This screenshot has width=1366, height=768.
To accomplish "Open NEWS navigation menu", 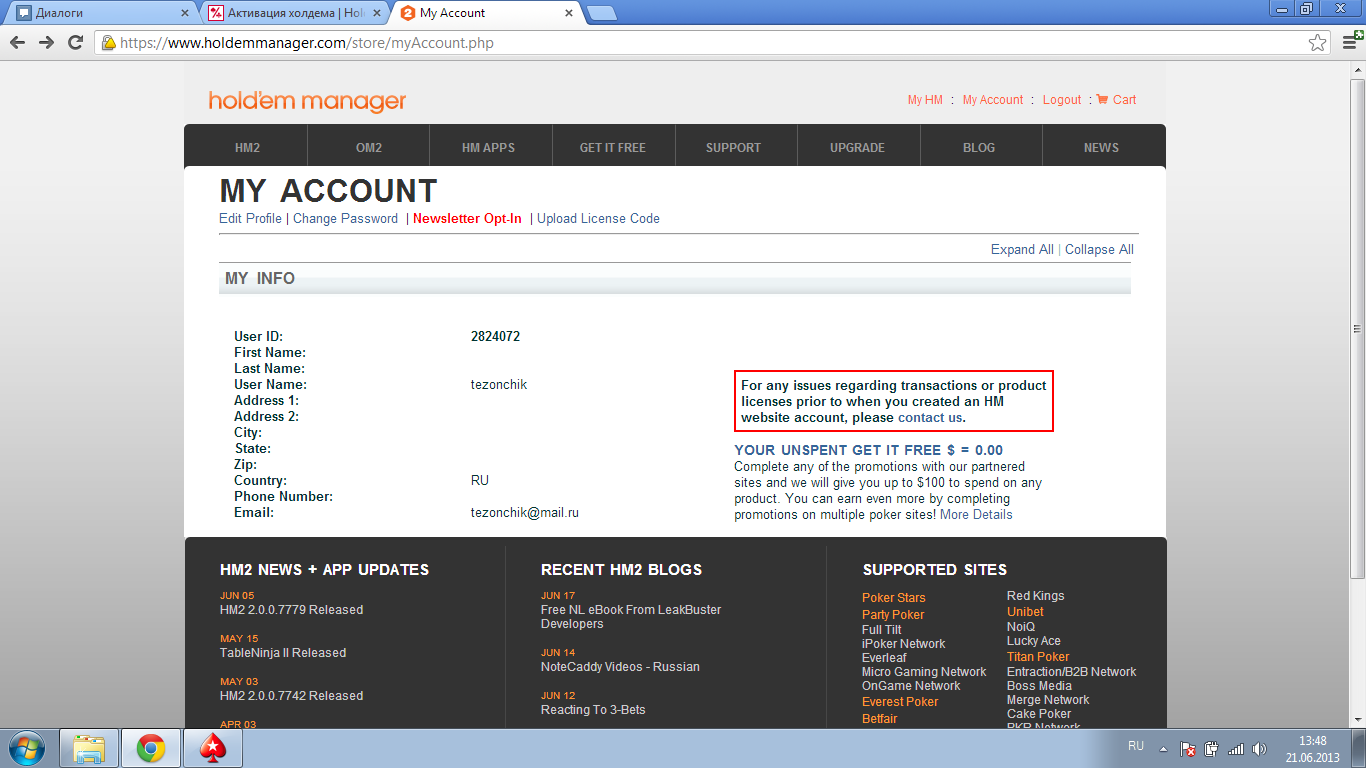I will [x=1101, y=147].
